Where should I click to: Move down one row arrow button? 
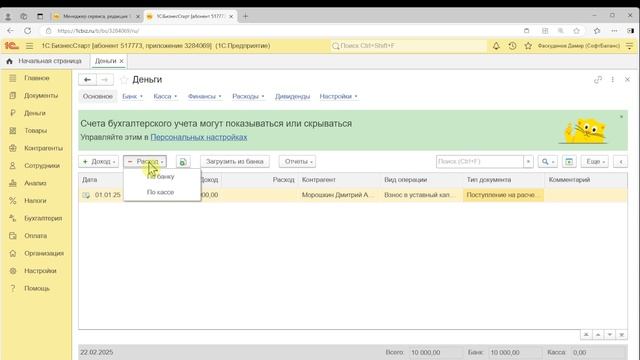[610, 335]
